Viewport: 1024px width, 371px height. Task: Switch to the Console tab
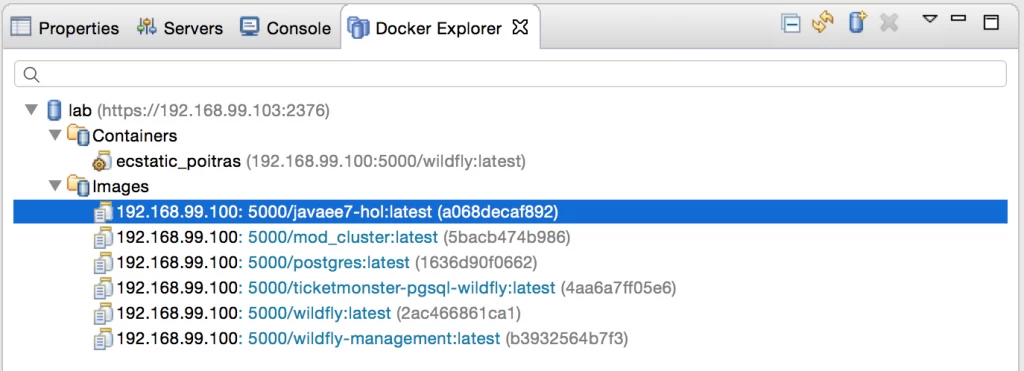285,28
